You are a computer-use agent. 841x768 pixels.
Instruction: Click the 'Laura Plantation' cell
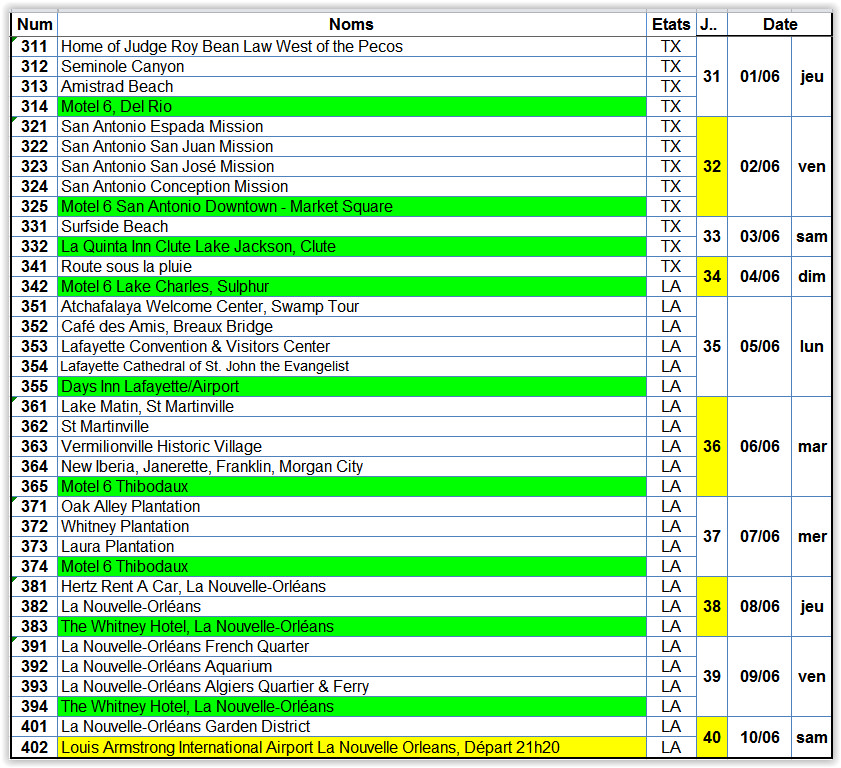[352, 547]
